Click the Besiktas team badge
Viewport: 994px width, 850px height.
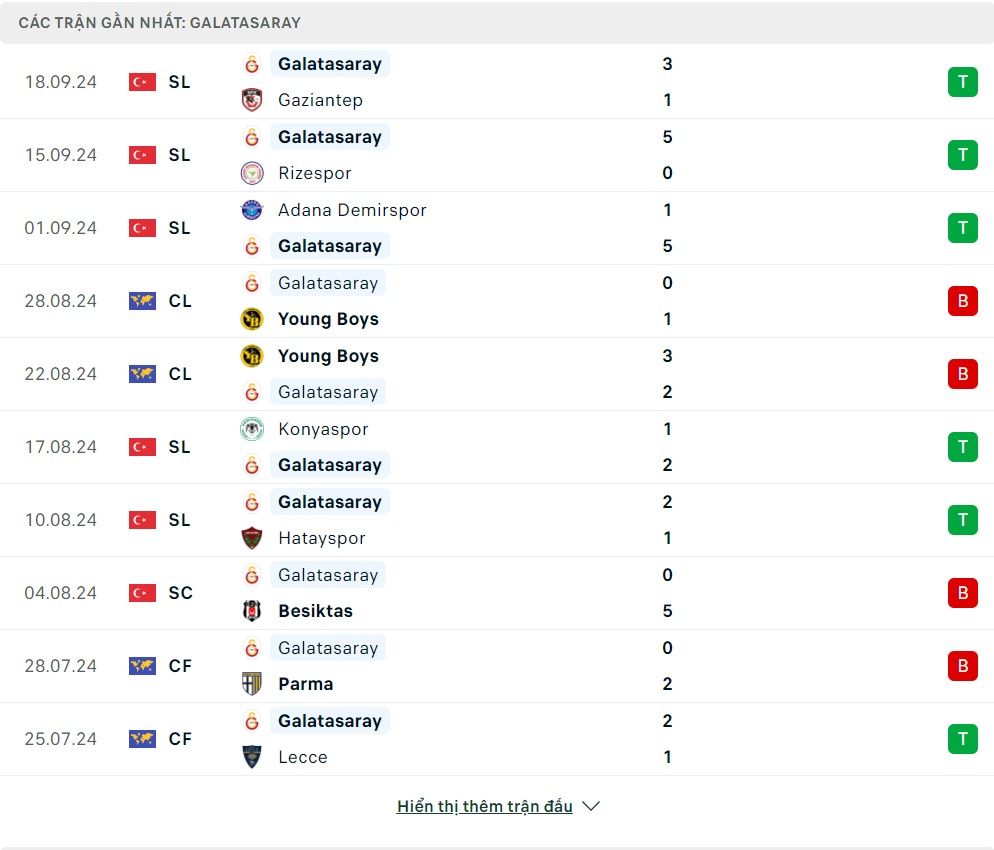252,611
